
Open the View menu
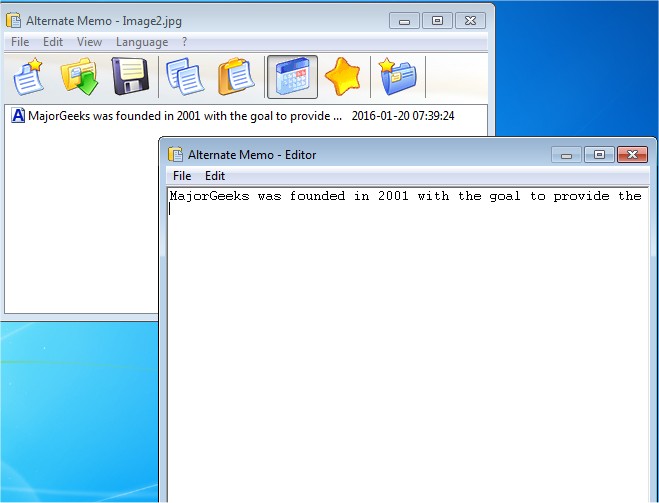[x=89, y=42]
